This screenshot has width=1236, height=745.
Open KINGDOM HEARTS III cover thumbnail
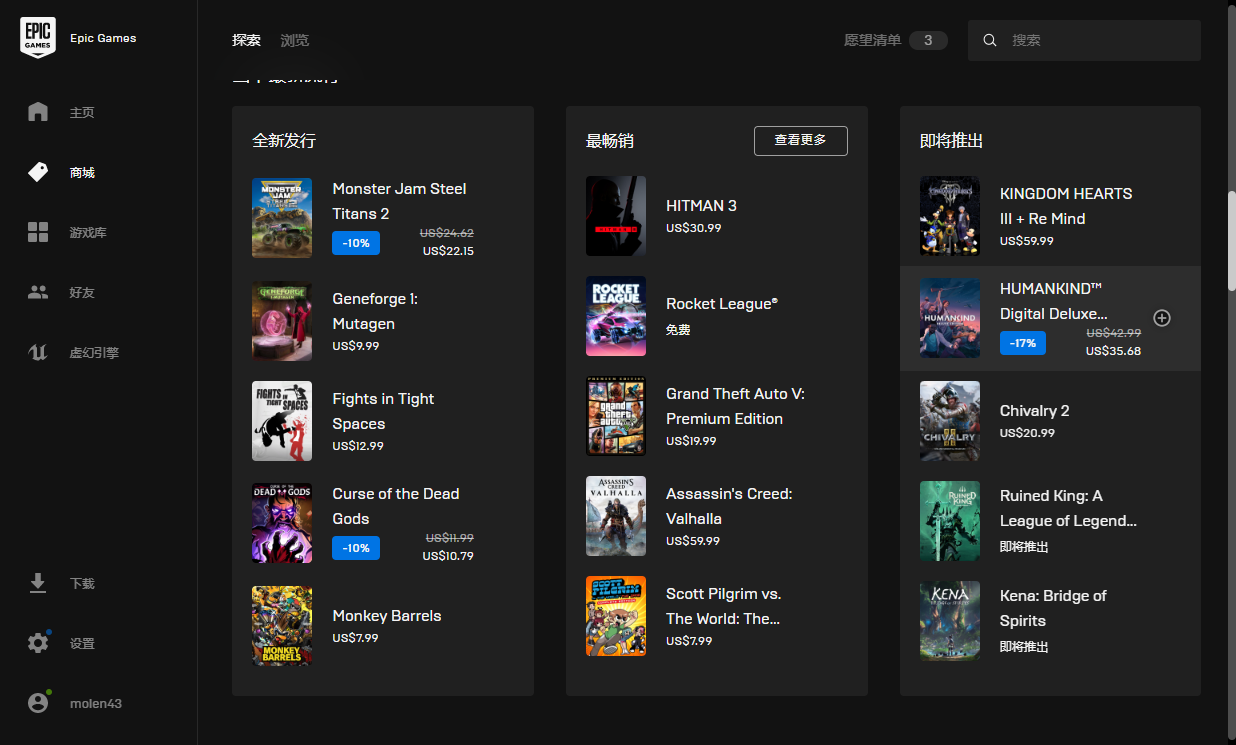(x=950, y=216)
